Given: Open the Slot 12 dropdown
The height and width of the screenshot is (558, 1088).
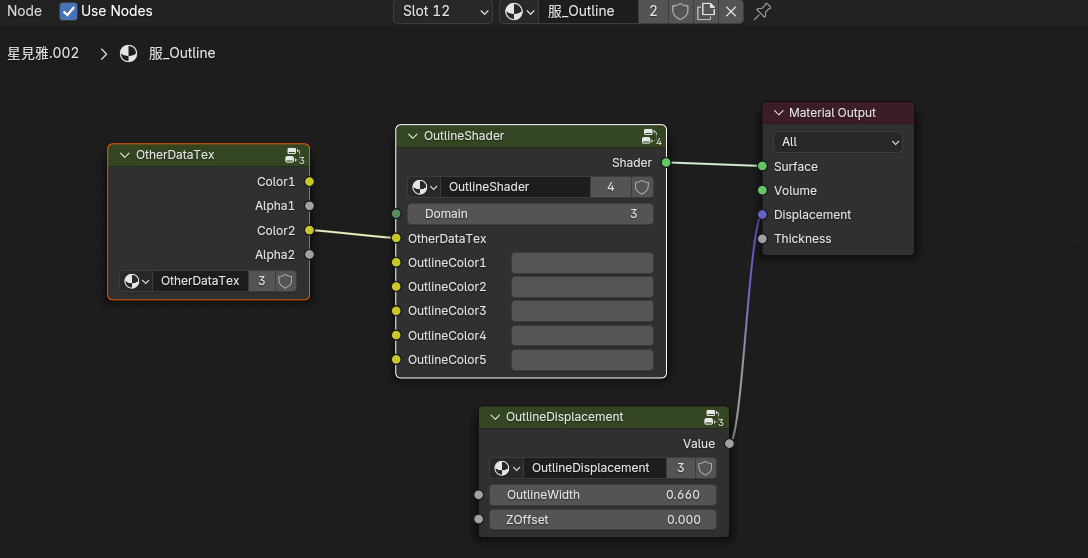Looking at the screenshot, I should coord(443,12).
